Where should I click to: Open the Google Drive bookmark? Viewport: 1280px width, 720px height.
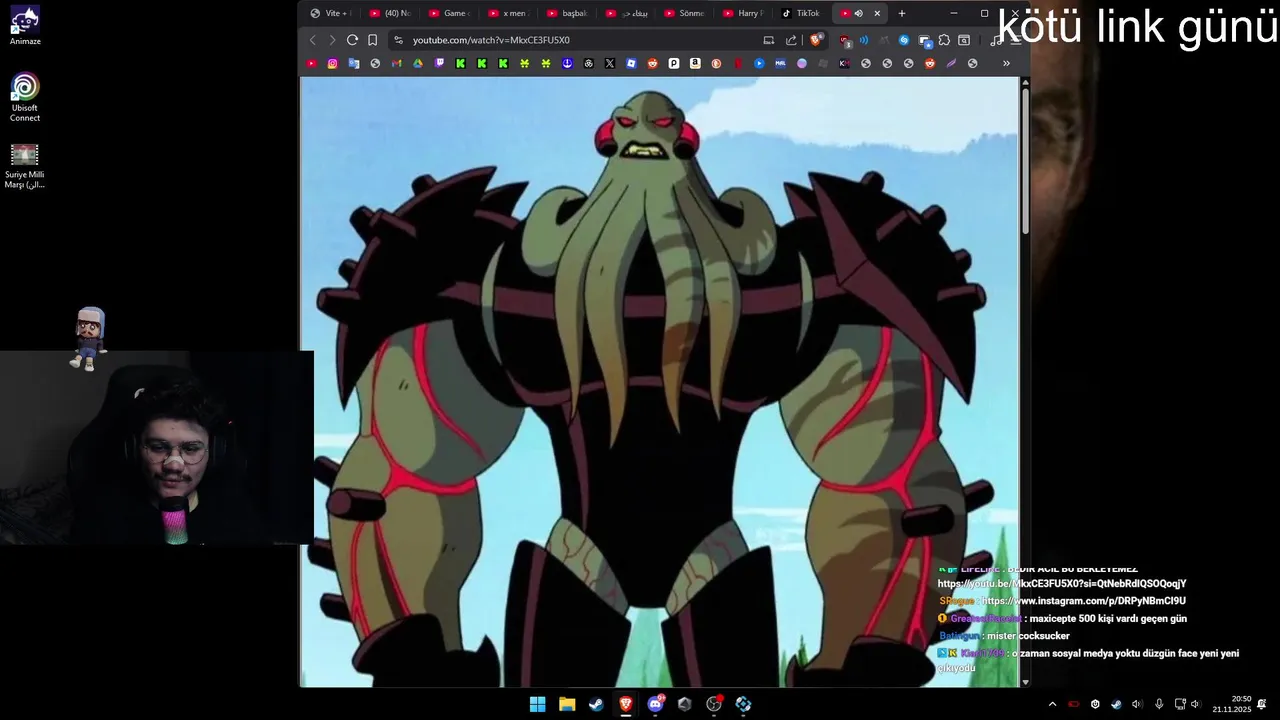click(x=418, y=63)
